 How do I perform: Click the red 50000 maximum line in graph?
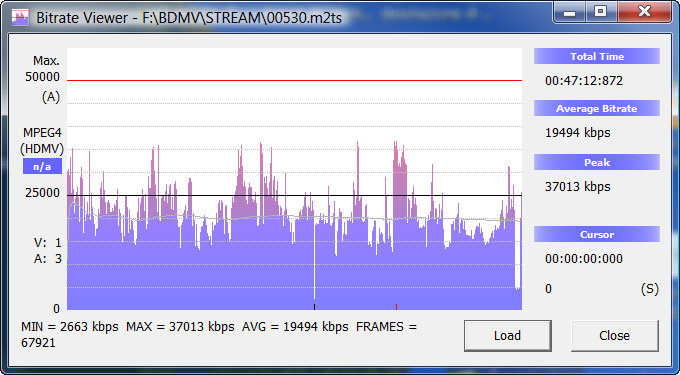pos(294,80)
